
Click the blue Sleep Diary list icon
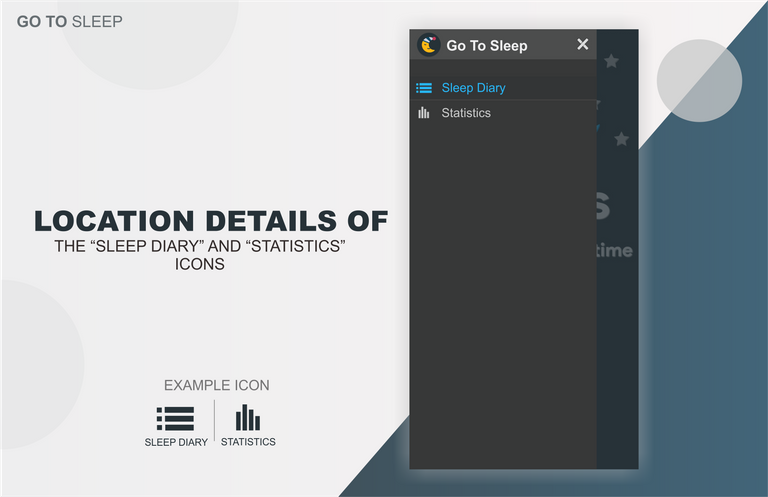tap(424, 88)
